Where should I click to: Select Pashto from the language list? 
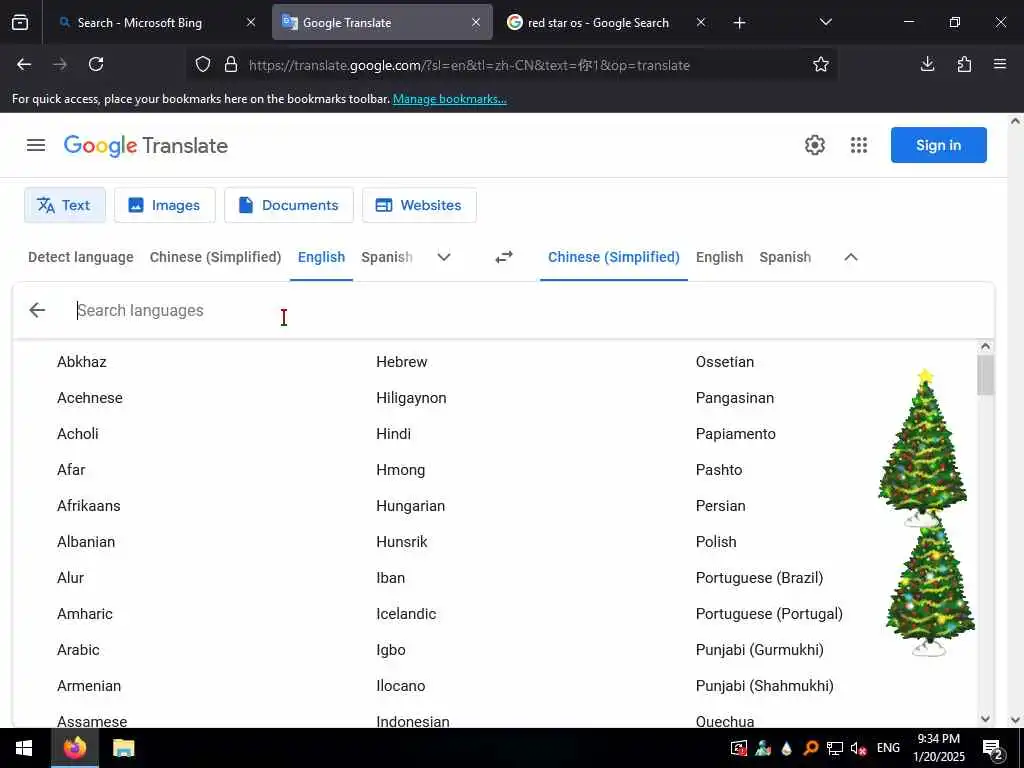718,470
